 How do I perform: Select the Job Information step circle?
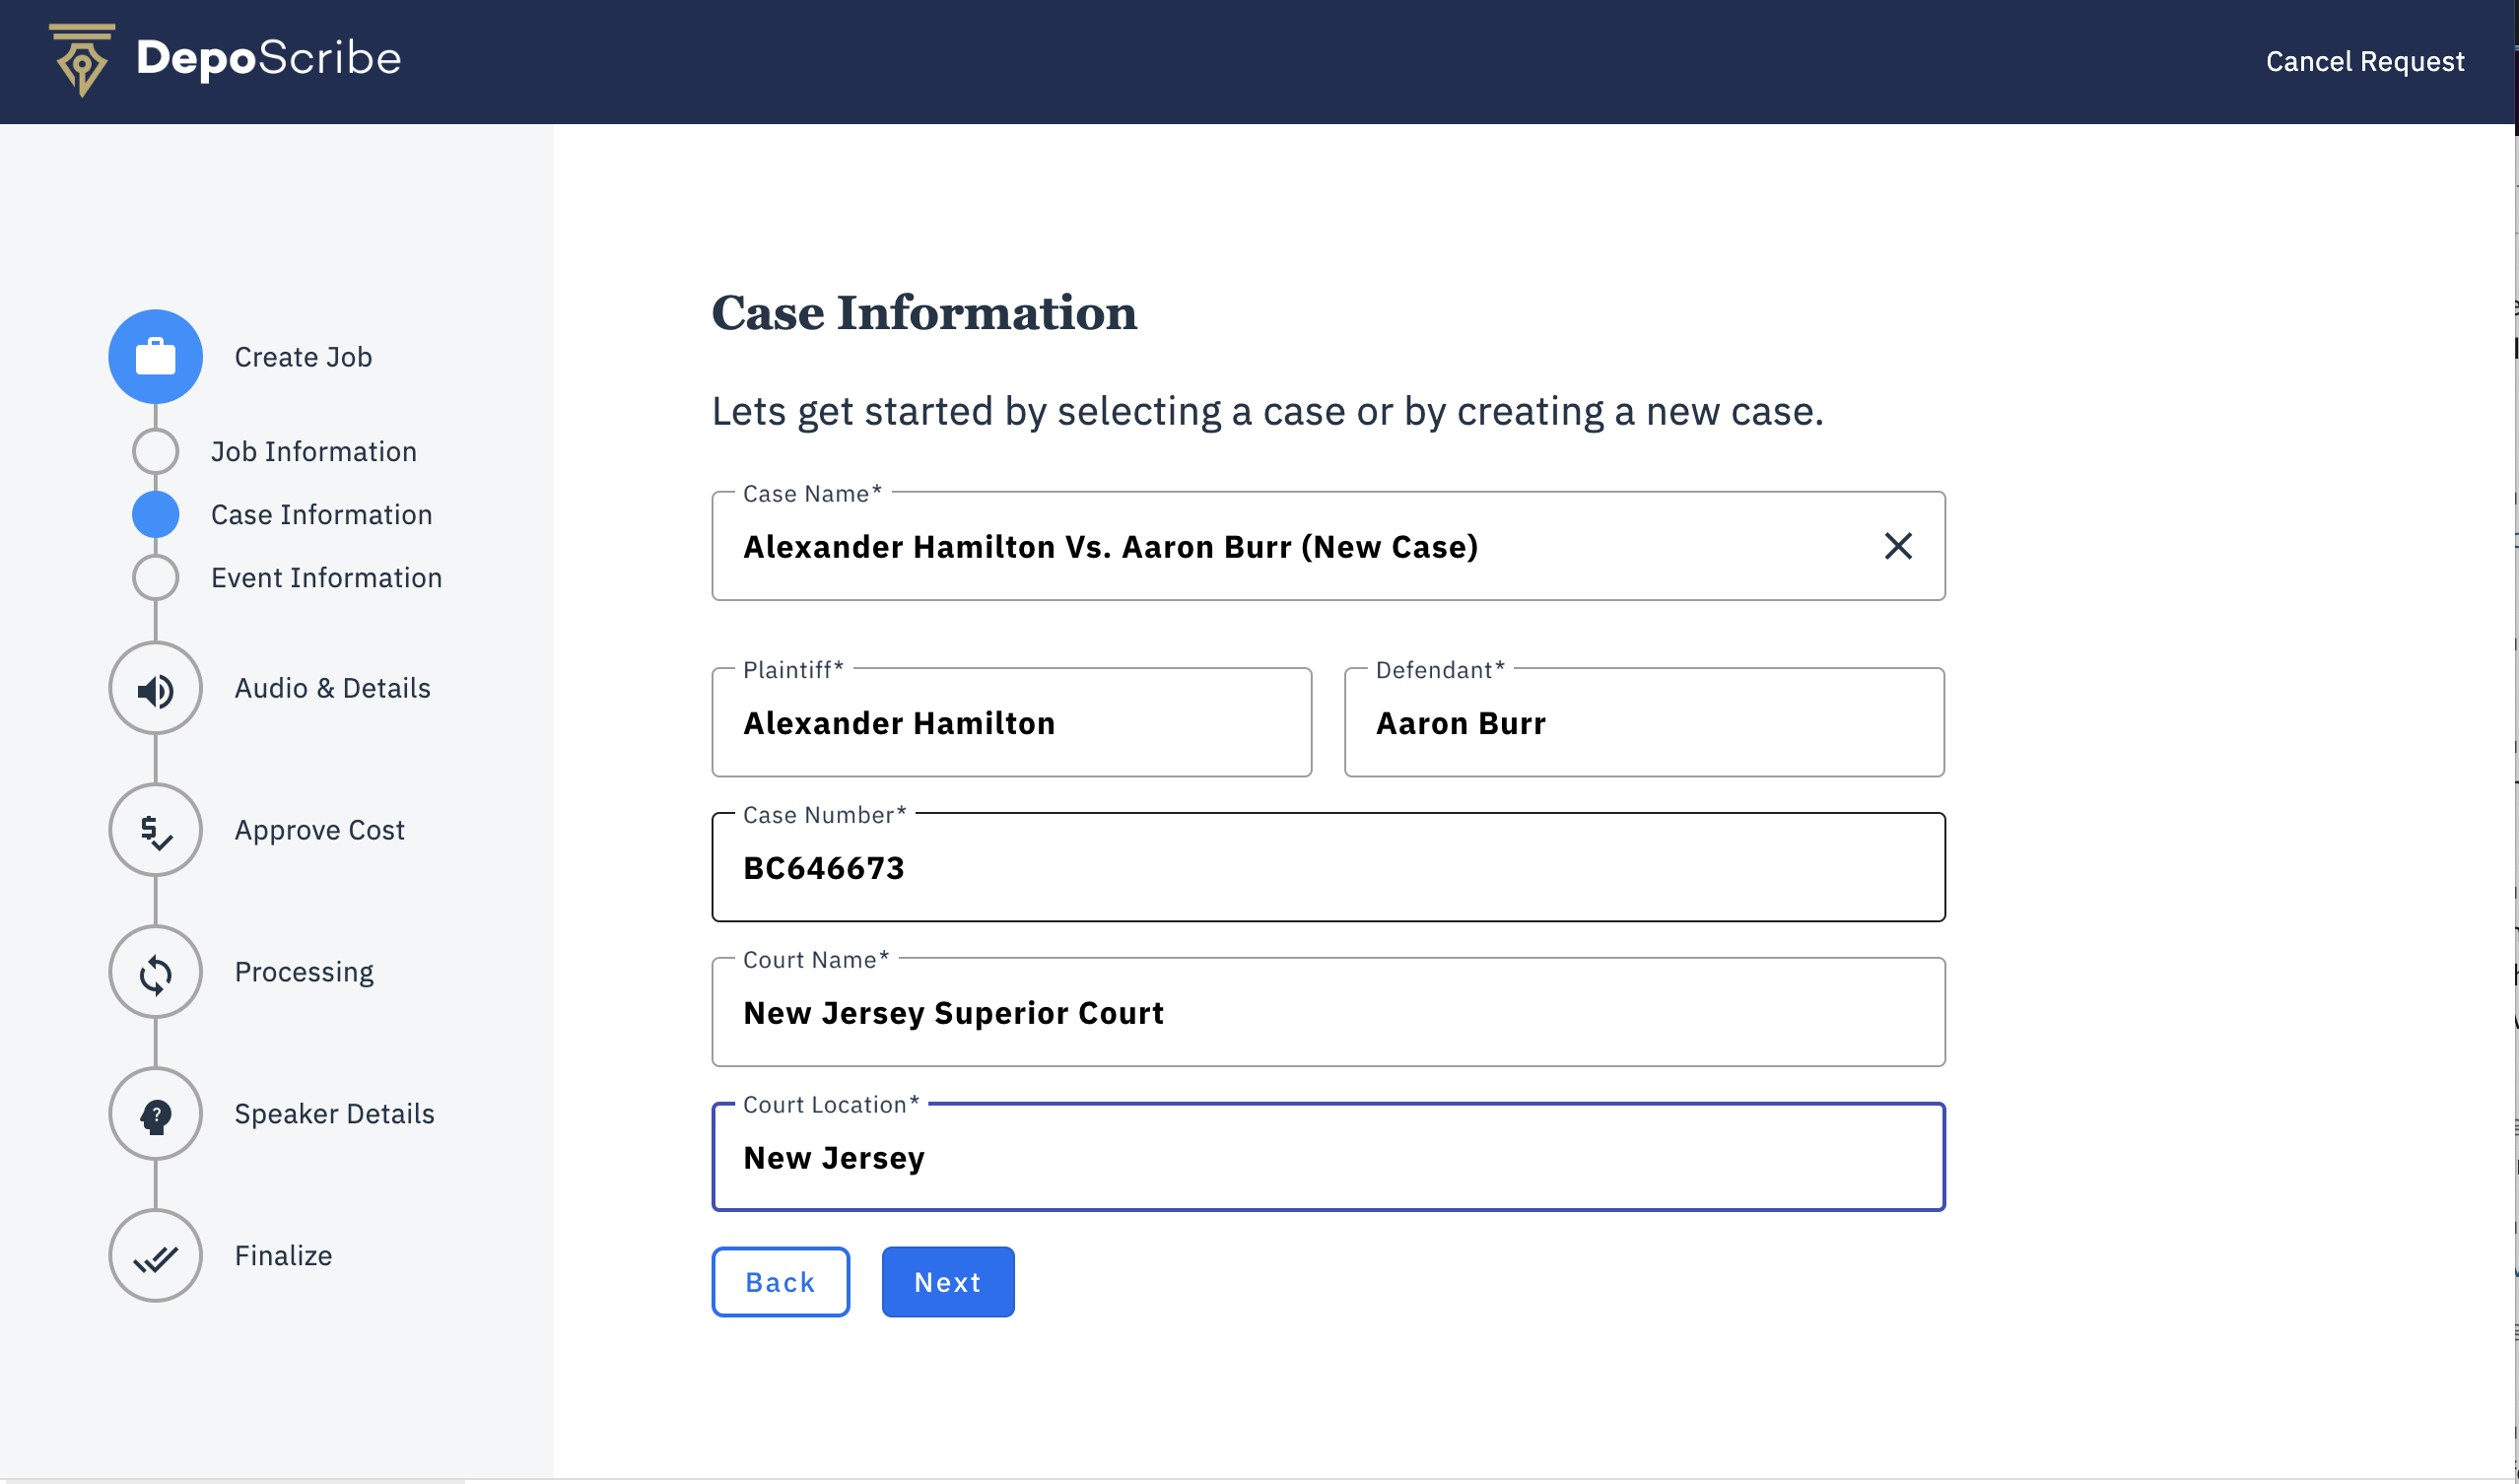click(x=155, y=452)
